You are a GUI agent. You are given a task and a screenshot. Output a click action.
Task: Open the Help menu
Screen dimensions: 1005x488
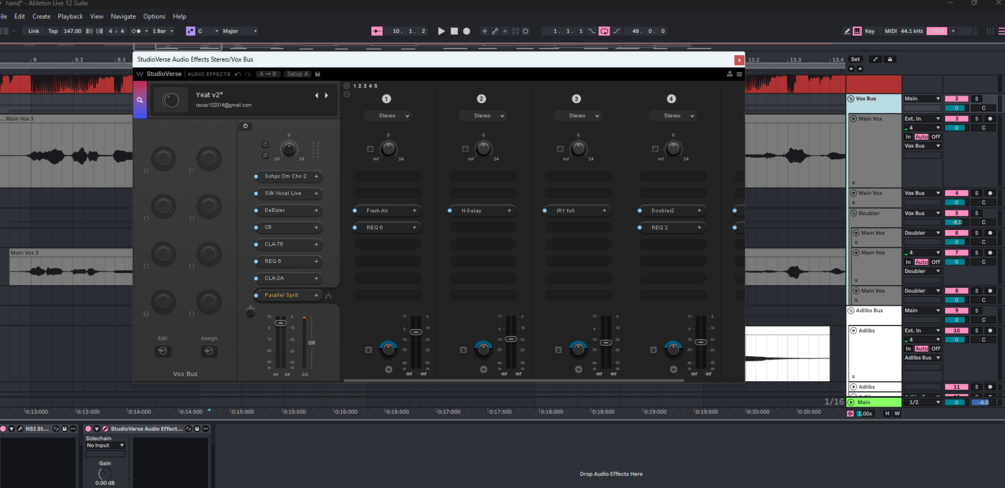(x=179, y=16)
